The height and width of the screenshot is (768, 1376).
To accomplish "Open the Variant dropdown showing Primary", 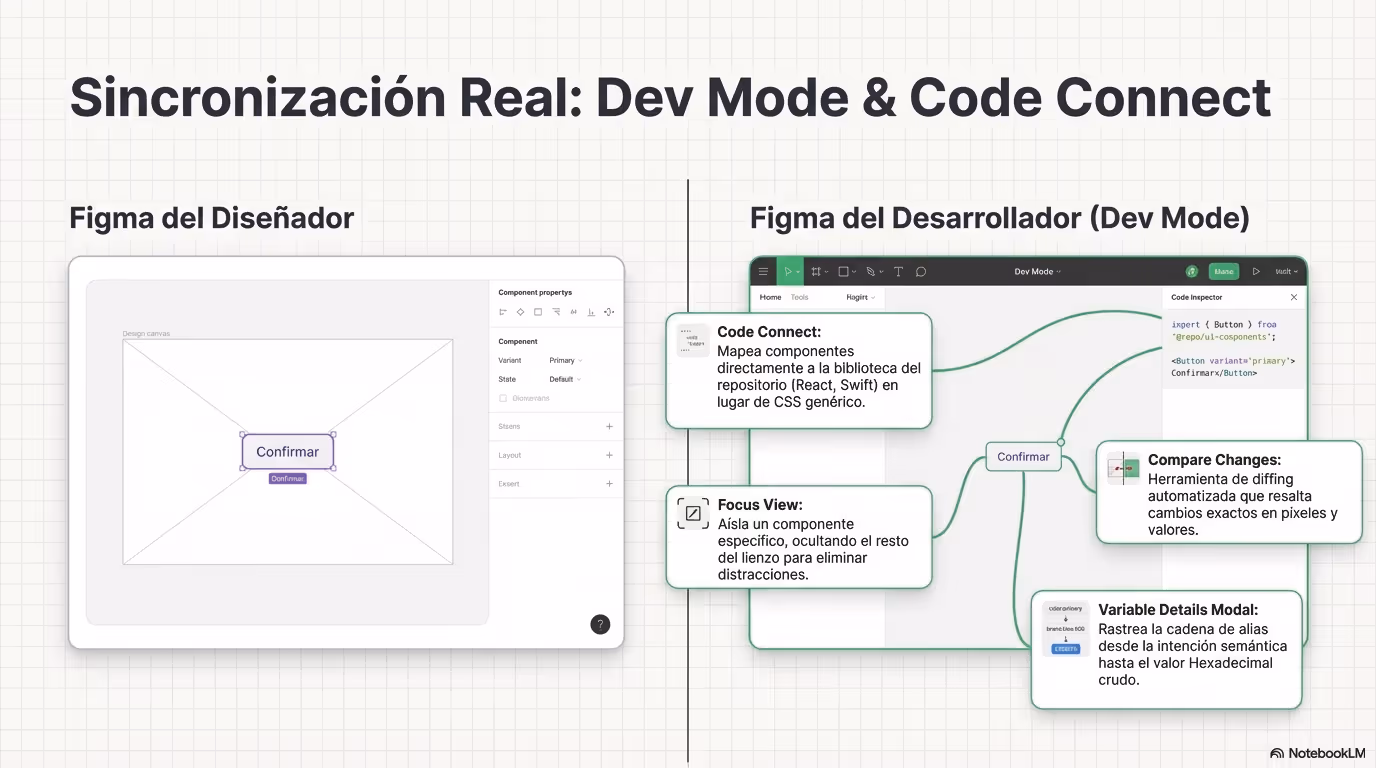I will click(x=566, y=360).
